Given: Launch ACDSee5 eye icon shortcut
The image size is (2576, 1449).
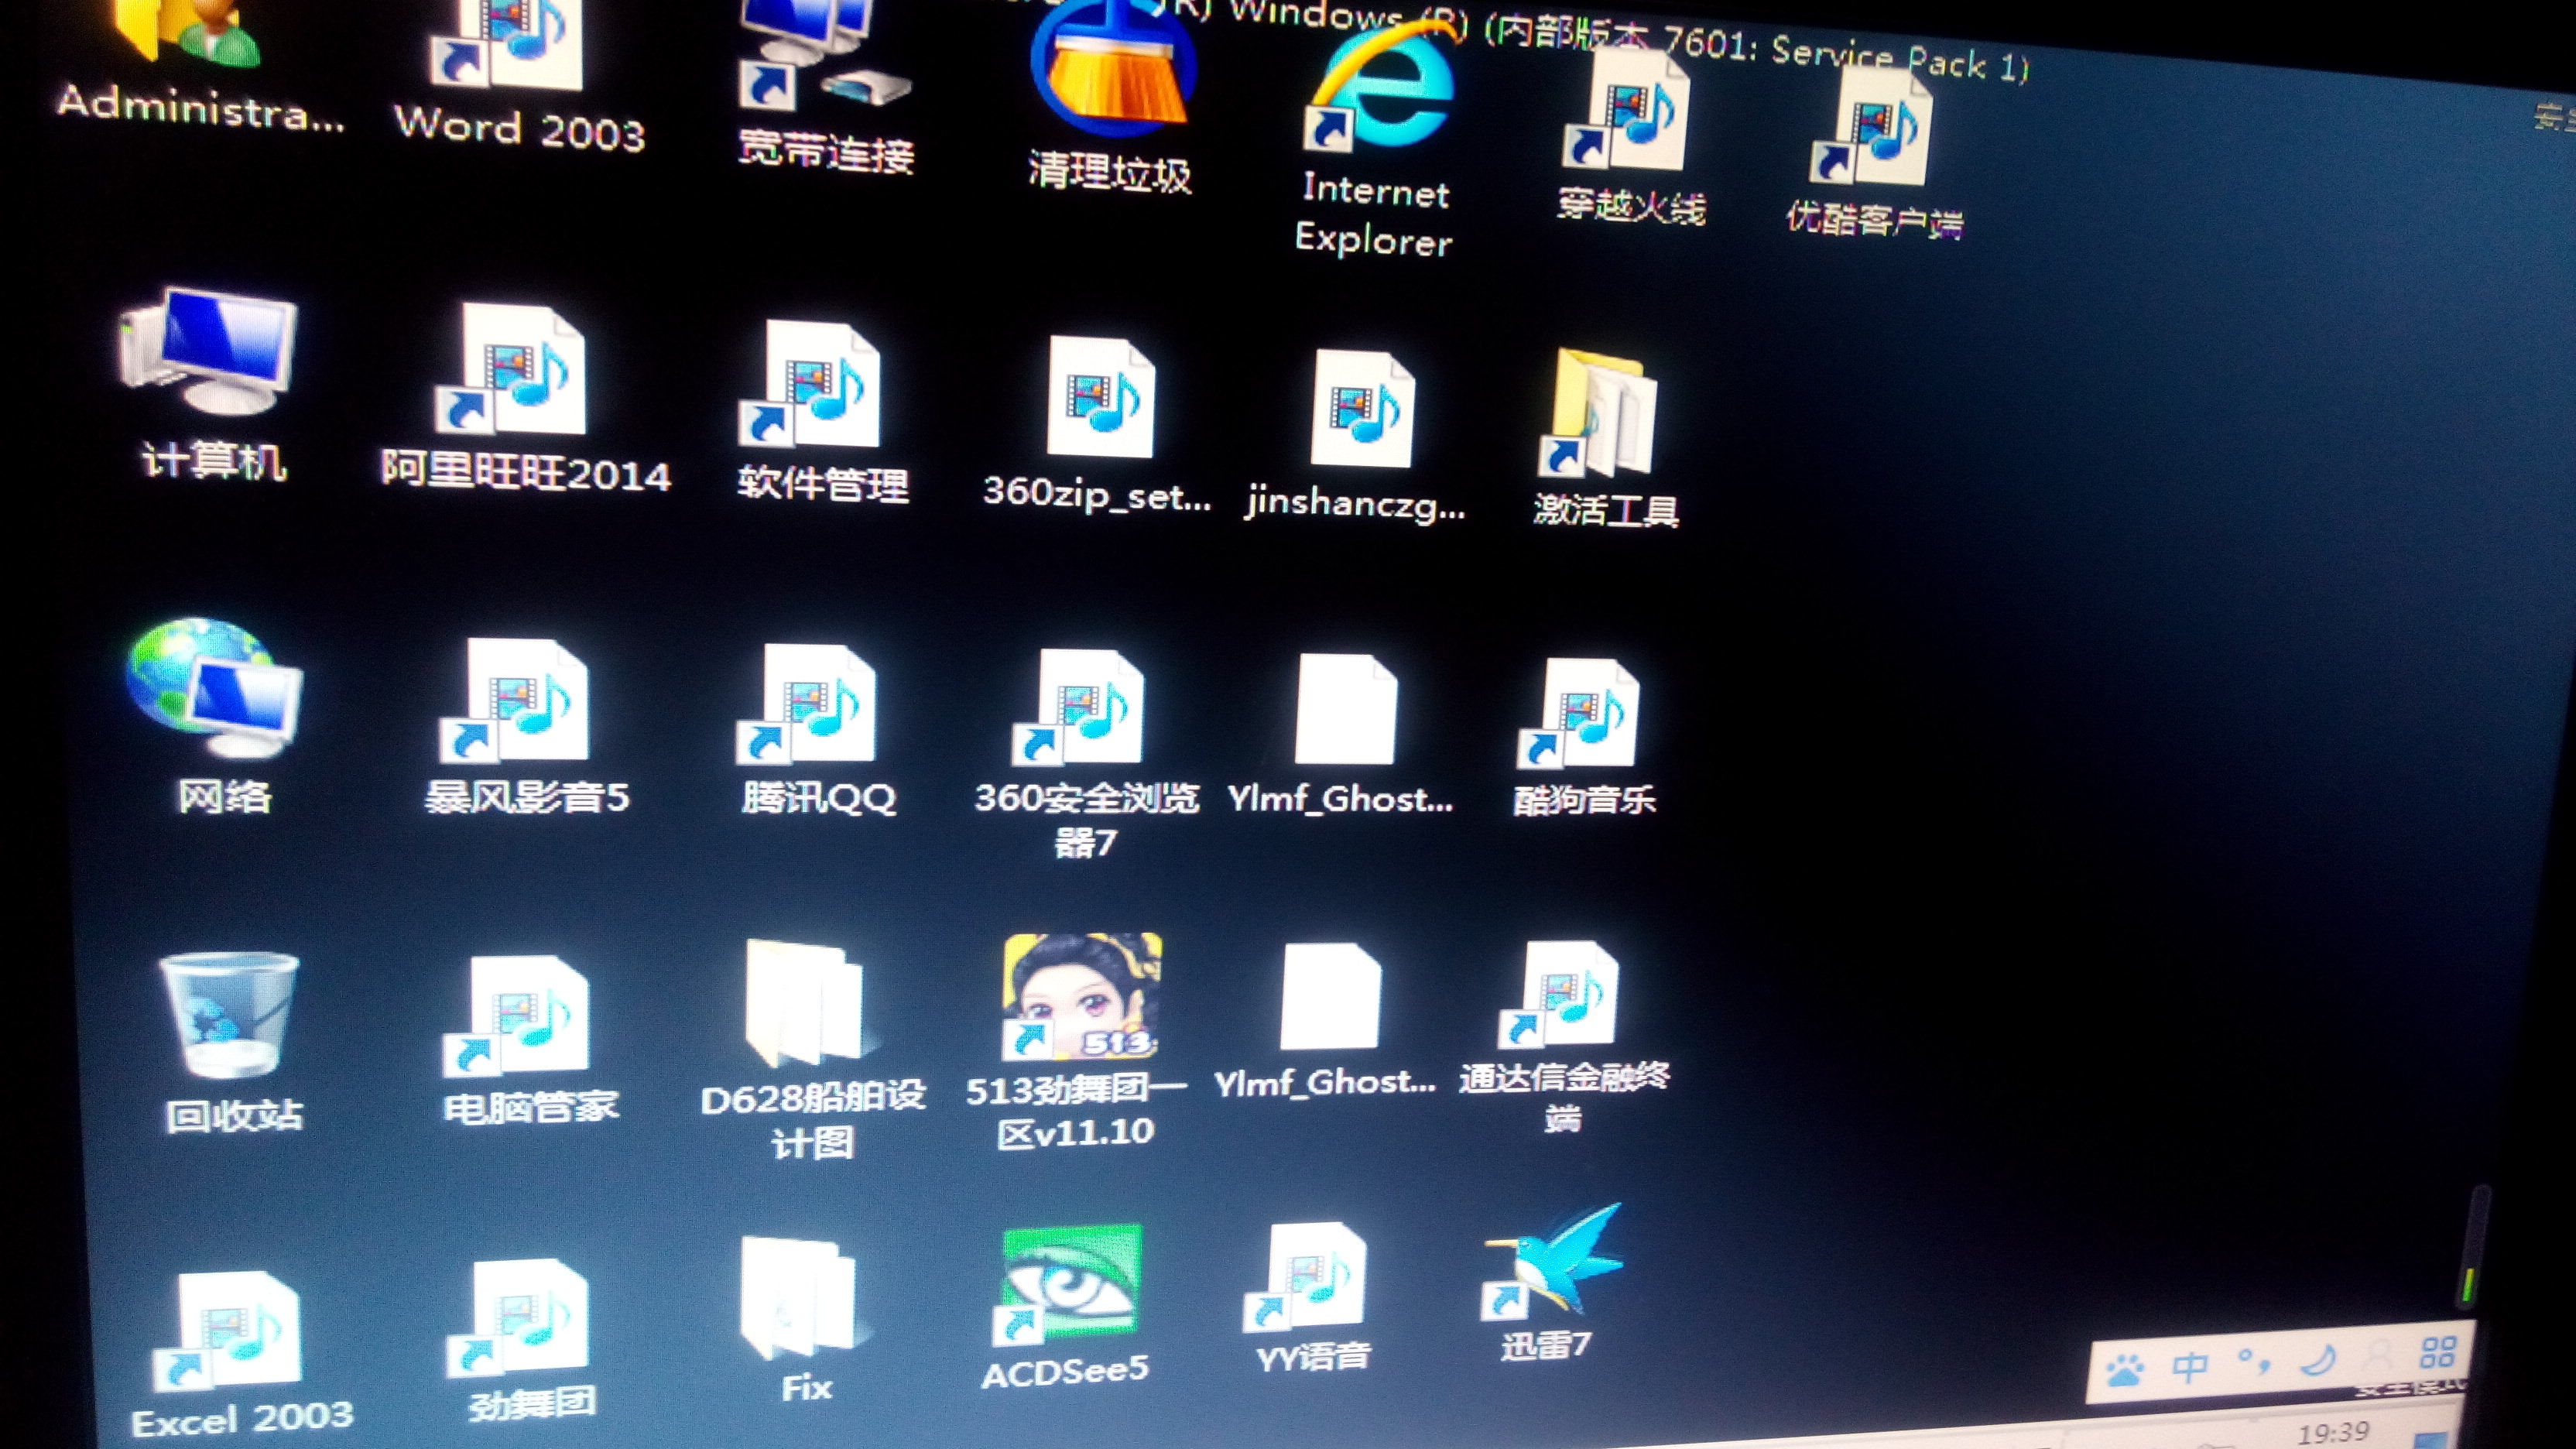Looking at the screenshot, I should pyautogui.click(x=1070, y=1284).
